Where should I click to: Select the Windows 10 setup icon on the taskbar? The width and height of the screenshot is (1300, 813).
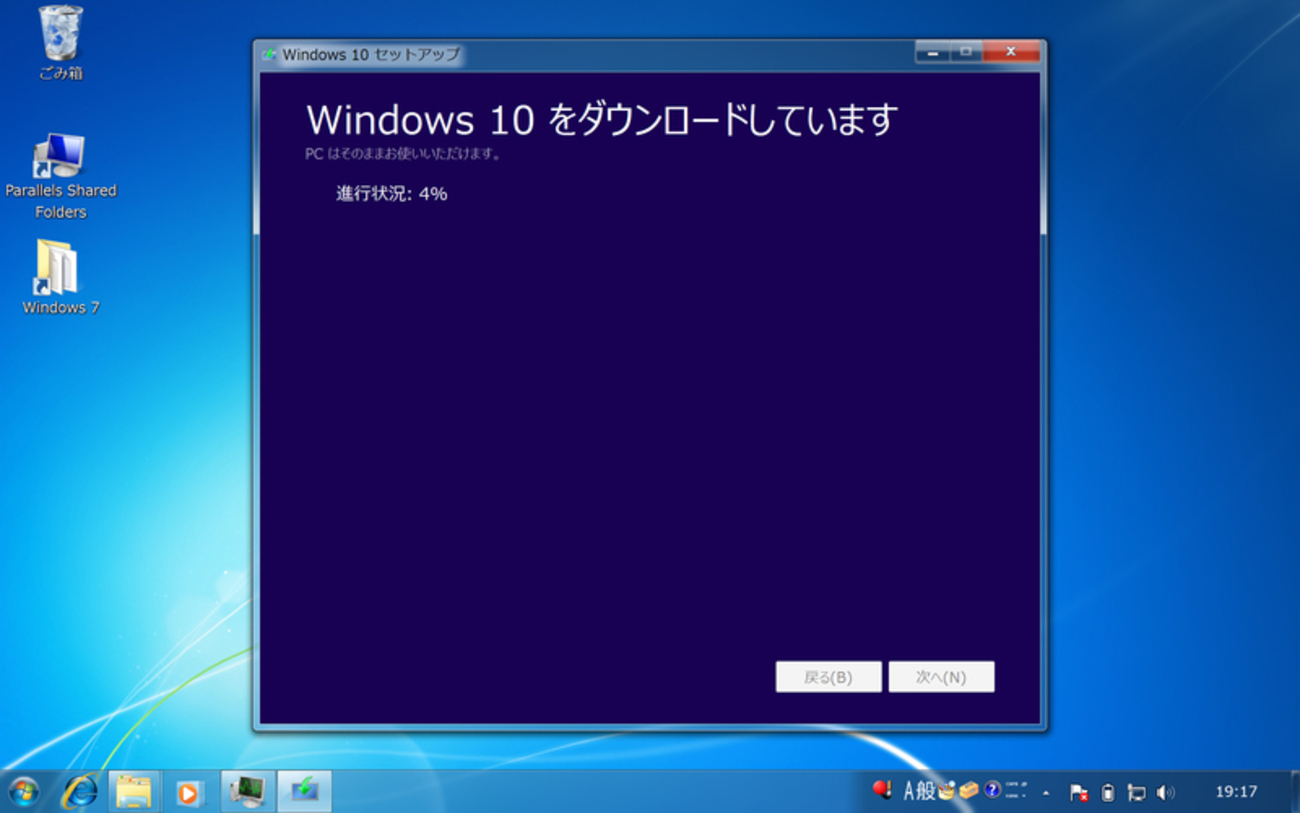[x=305, y=790]
